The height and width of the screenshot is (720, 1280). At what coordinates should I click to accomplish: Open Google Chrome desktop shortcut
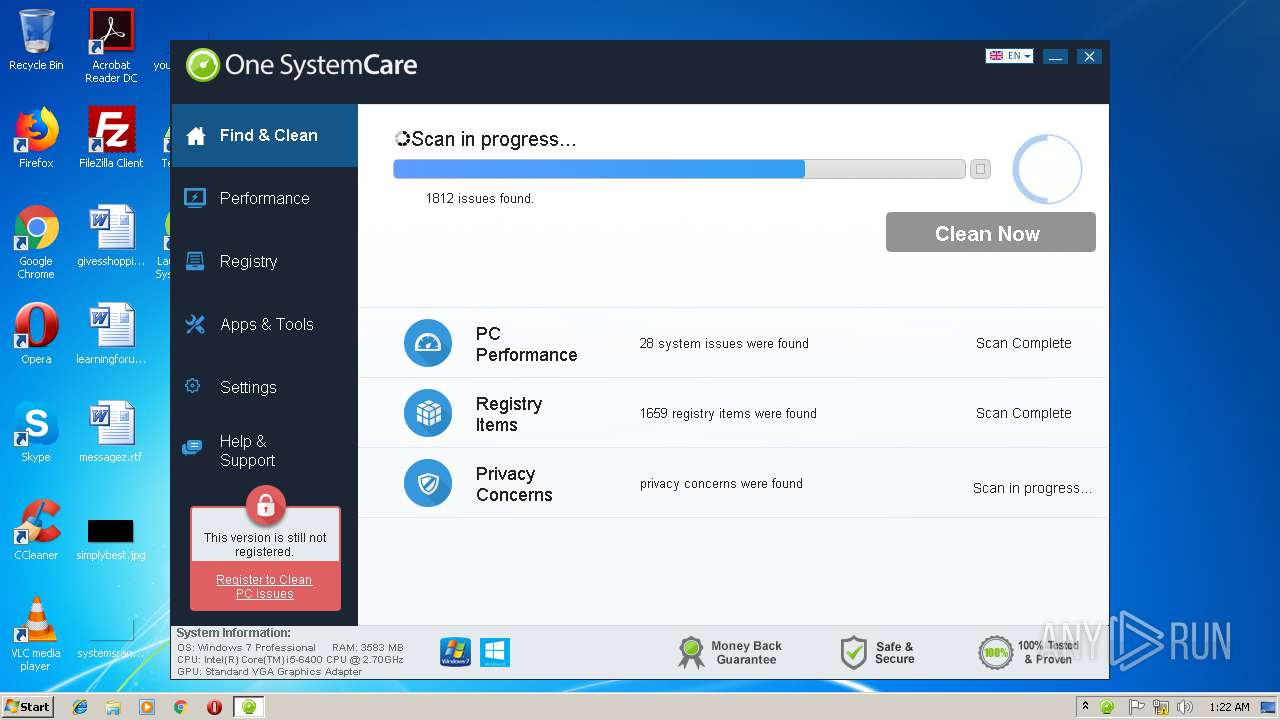pos(36,242)
